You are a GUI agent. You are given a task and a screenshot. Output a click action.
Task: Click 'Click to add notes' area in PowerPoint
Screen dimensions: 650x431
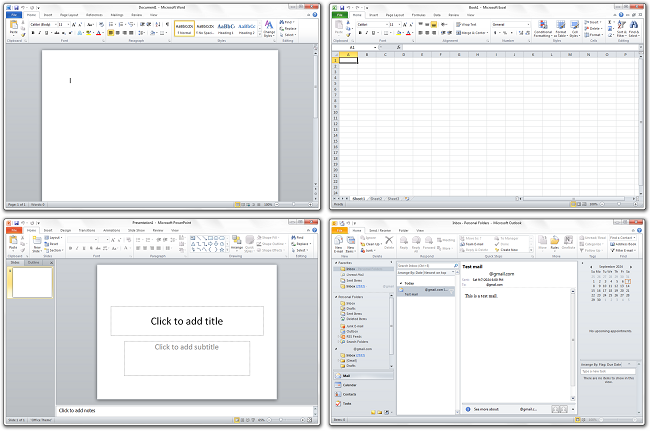click(185, 411)
